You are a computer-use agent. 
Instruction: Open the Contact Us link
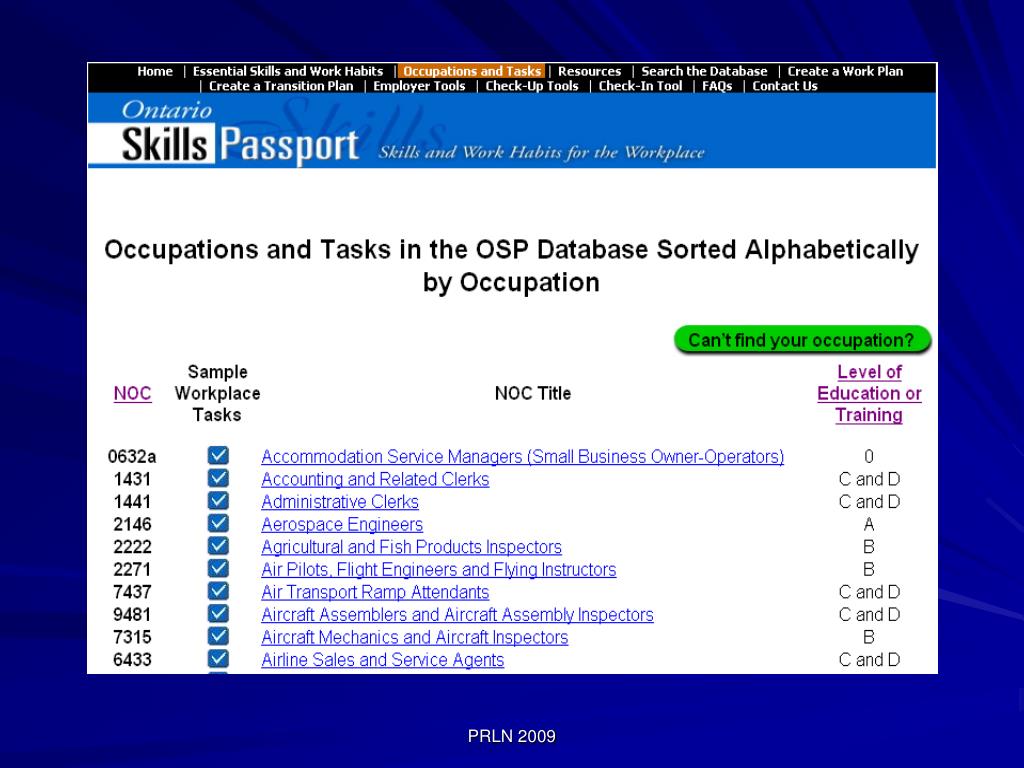tap(784, 86)
